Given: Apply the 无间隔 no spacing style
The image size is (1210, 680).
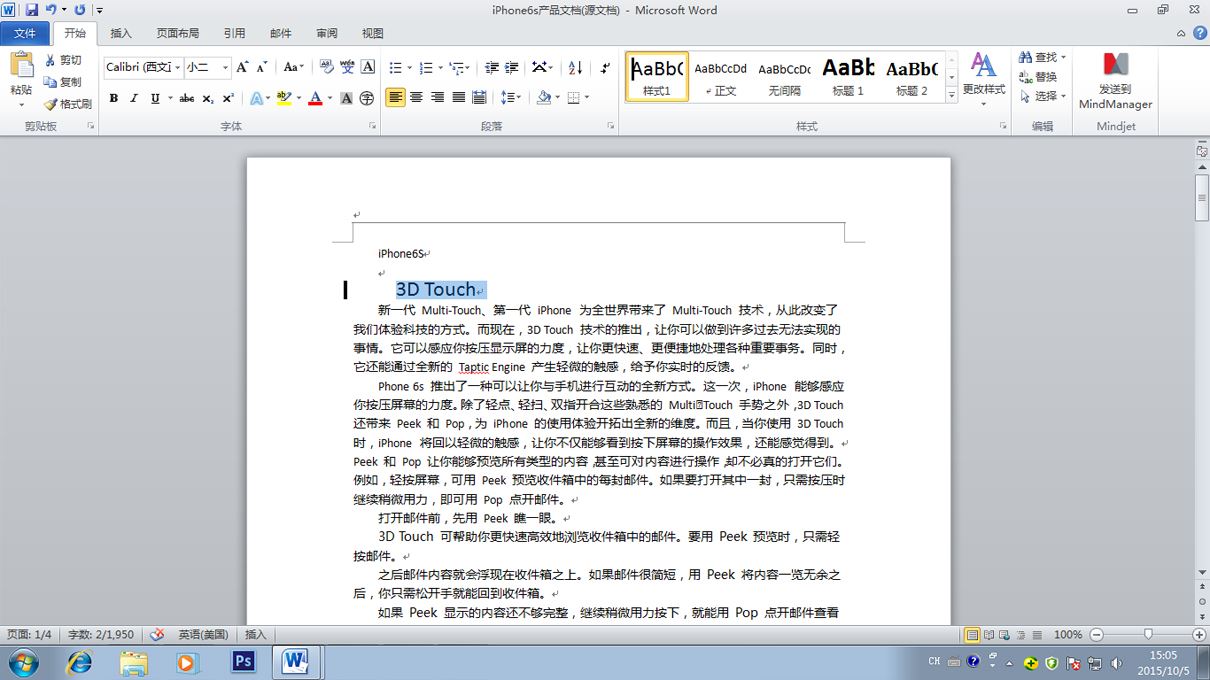Looking at the screenshot, I should pos(784,77).
